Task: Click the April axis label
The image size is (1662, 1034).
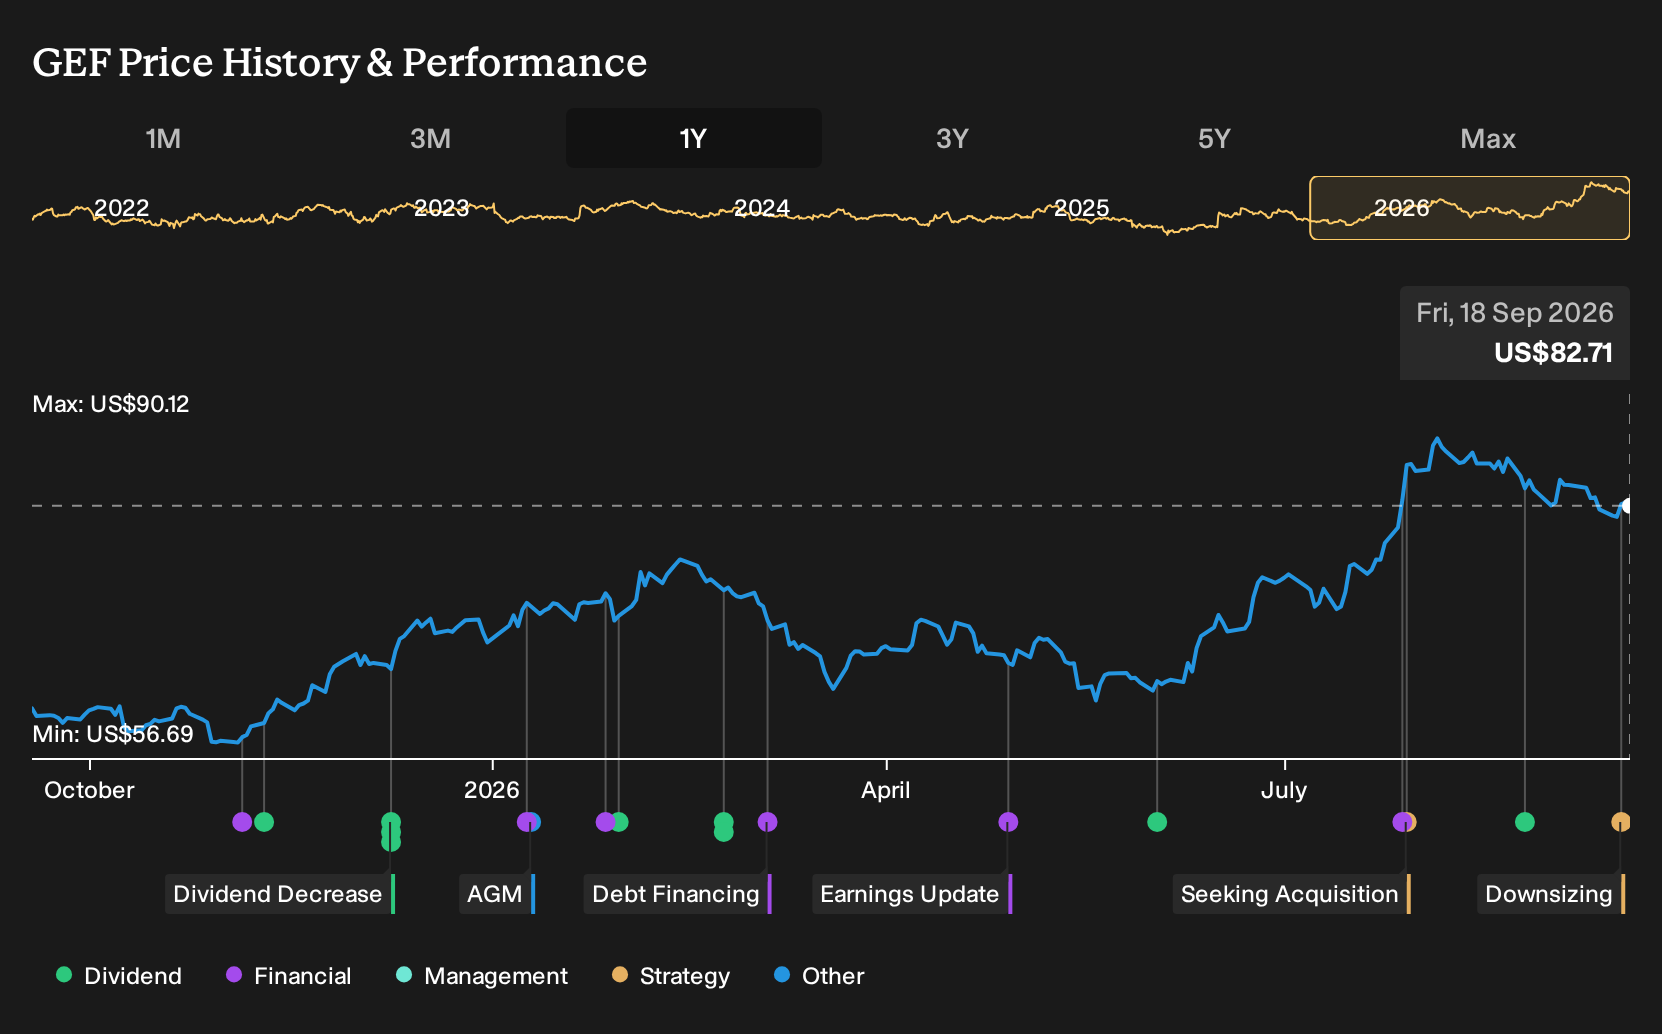Action: point(886,790)
